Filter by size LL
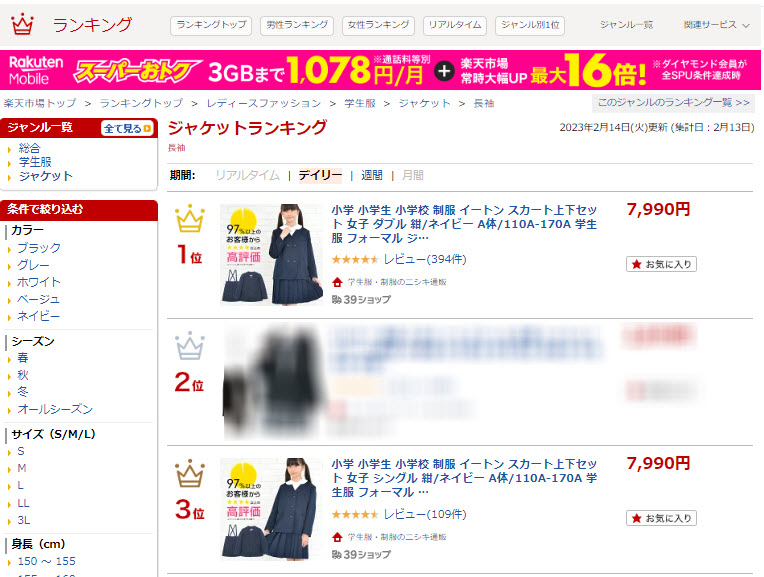764x577 pixels. (23, 503)
